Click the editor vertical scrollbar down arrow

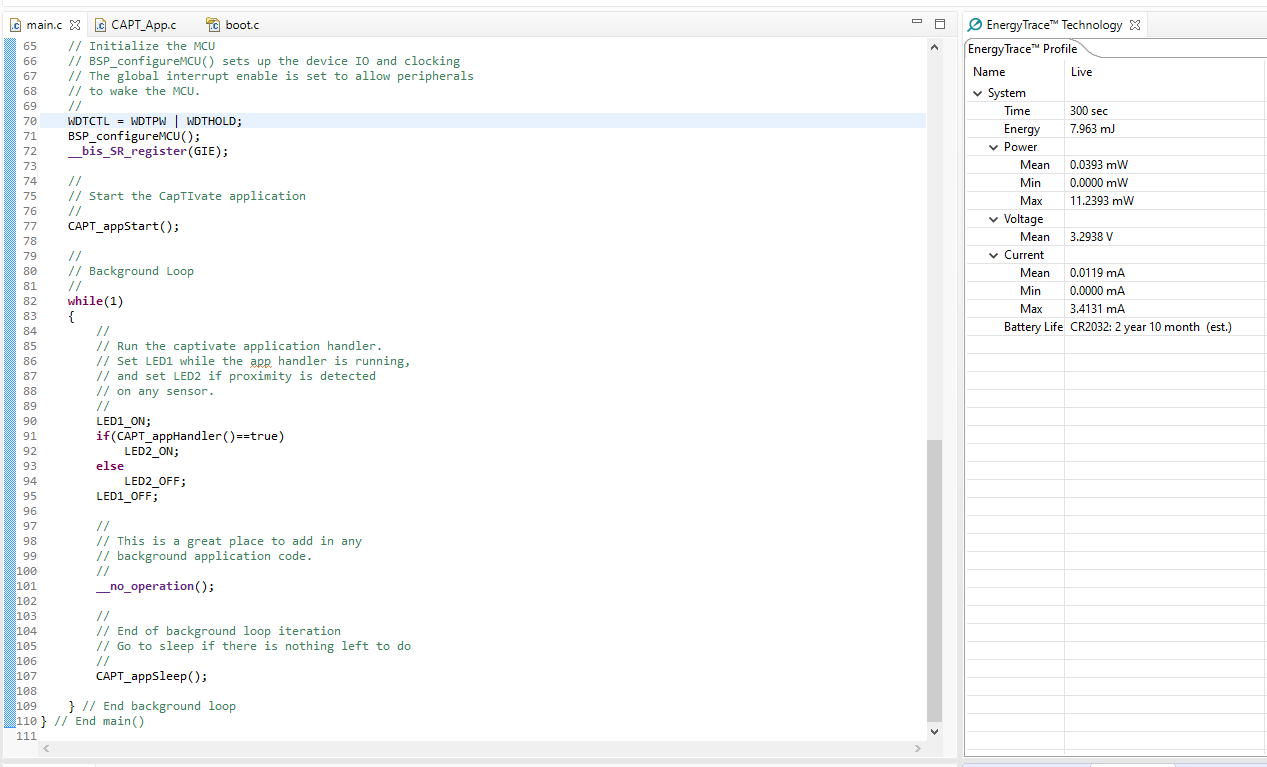coord(935,731)
